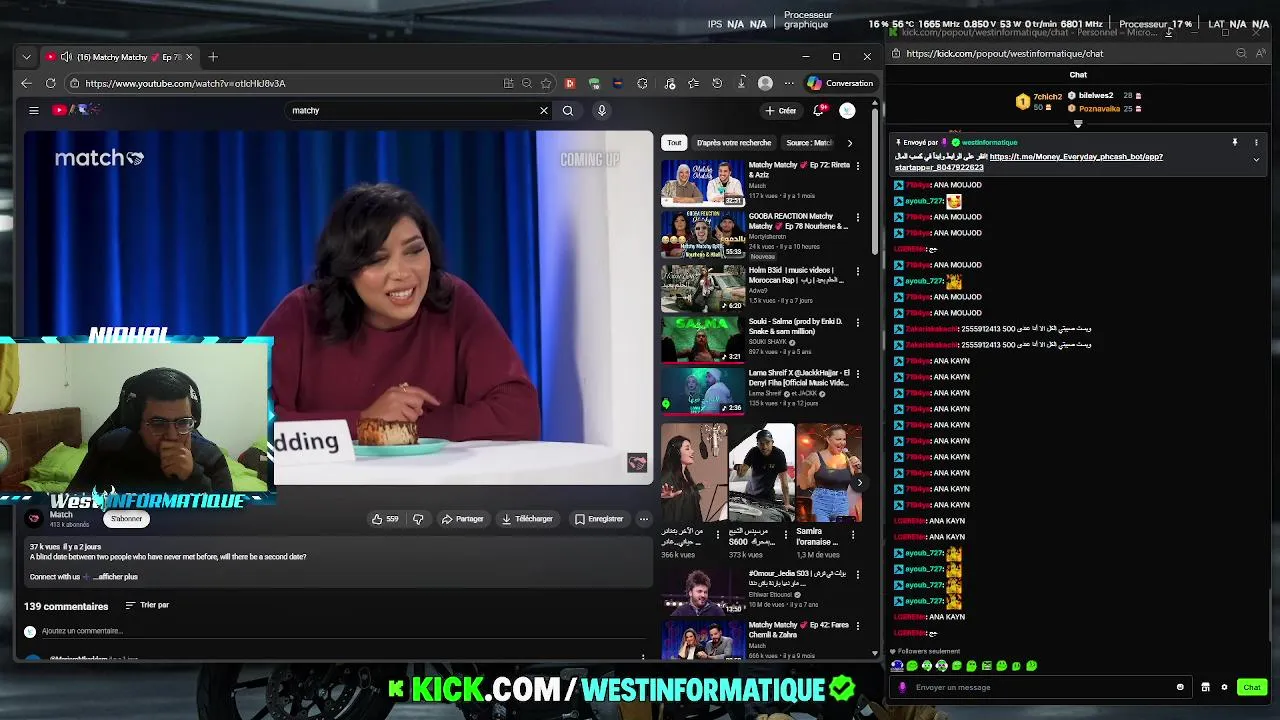
Task: Open browser extensions puzzle icon
Action: 642,83
